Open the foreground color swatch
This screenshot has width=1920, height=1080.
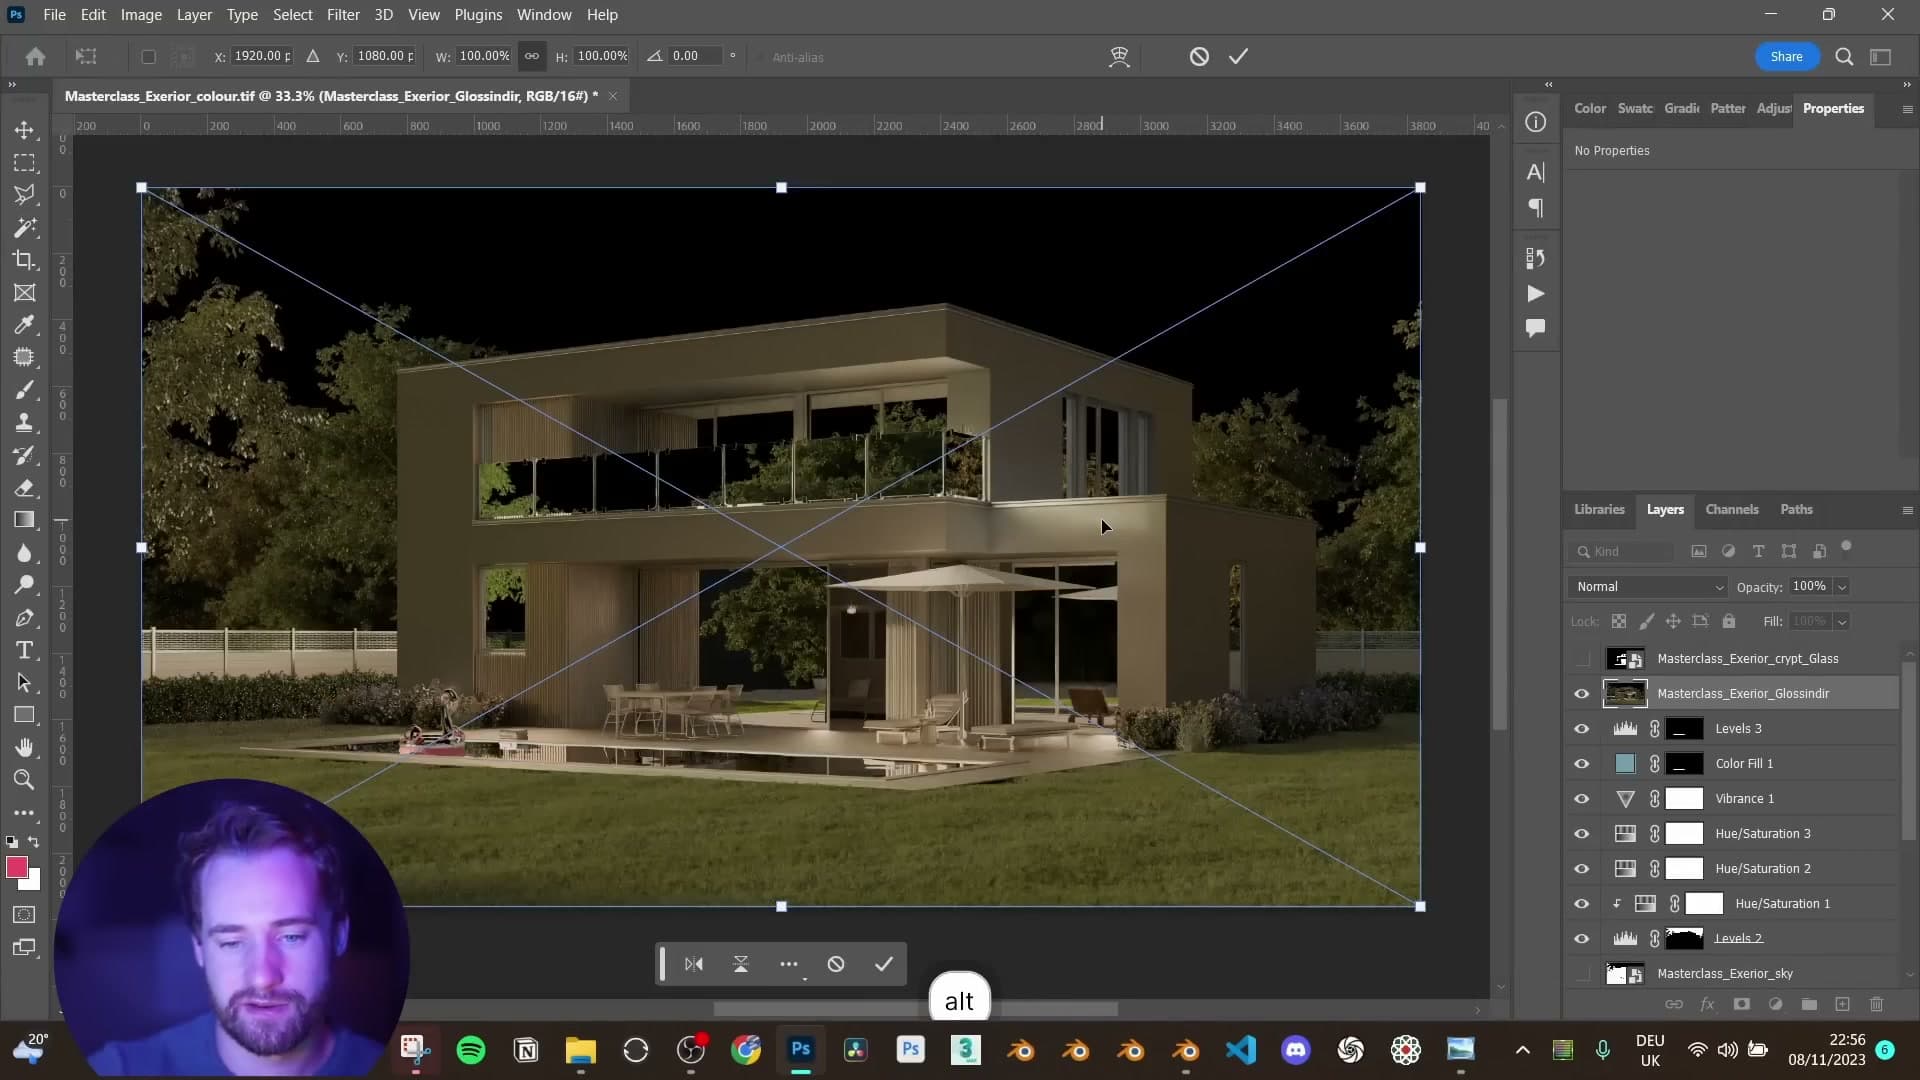coord(17,868)
